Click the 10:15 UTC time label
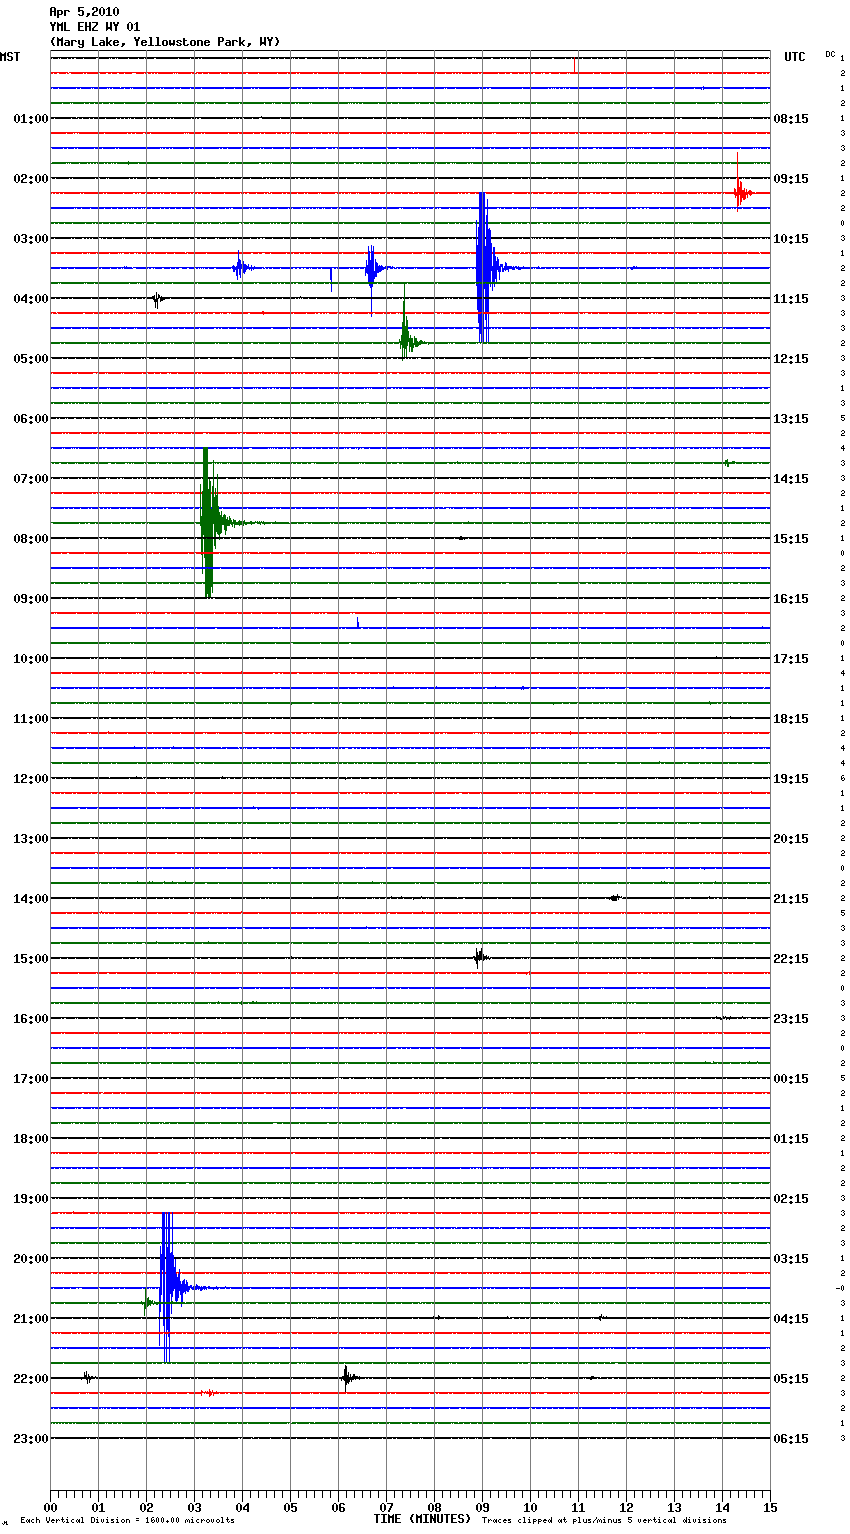 (x=791, y=239)
